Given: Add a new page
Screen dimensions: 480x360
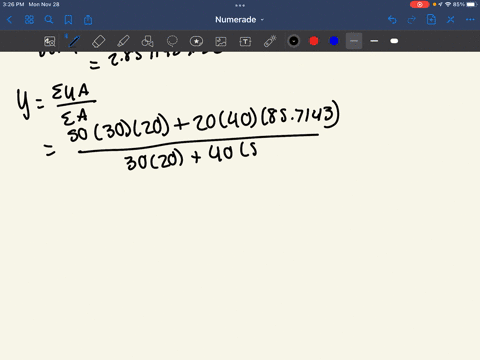Looking at the screenshot, I should click(x=431, y=20).
